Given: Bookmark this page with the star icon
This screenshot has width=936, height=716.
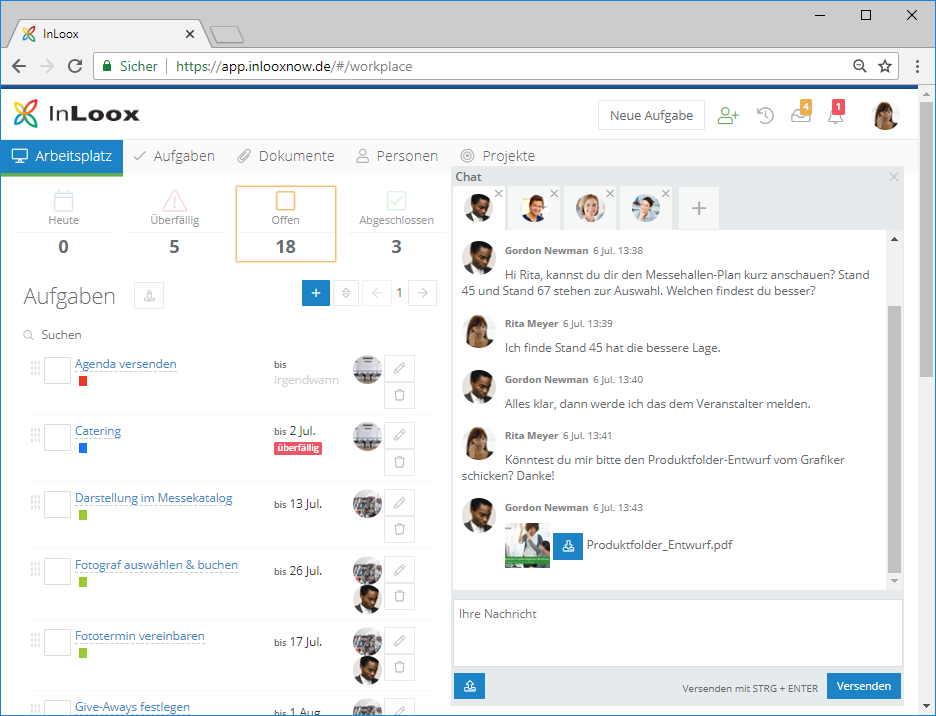Looking at the screenshot, I should pyautogui.click(x=885, y=66).
